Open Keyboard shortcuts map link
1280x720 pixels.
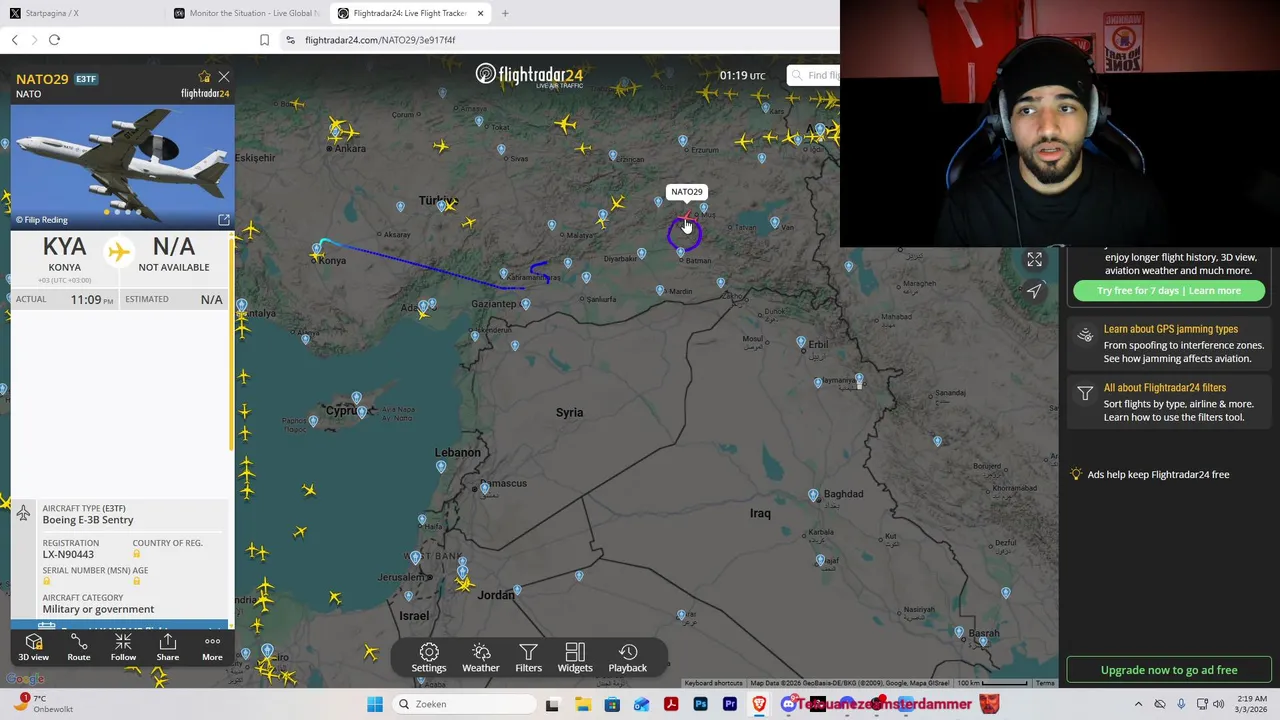point(713,683)
